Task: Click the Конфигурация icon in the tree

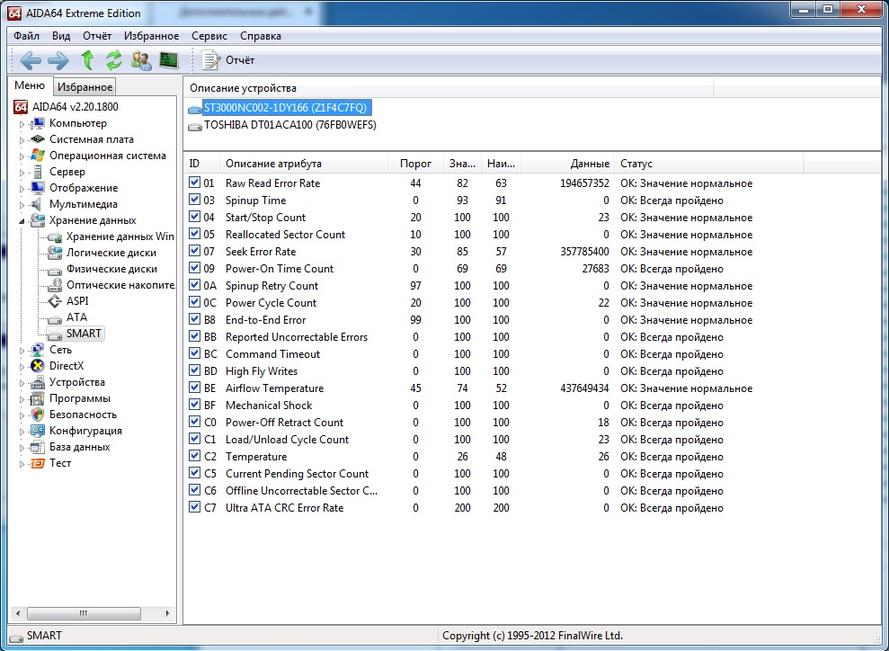Action: [x=38, y=431]
